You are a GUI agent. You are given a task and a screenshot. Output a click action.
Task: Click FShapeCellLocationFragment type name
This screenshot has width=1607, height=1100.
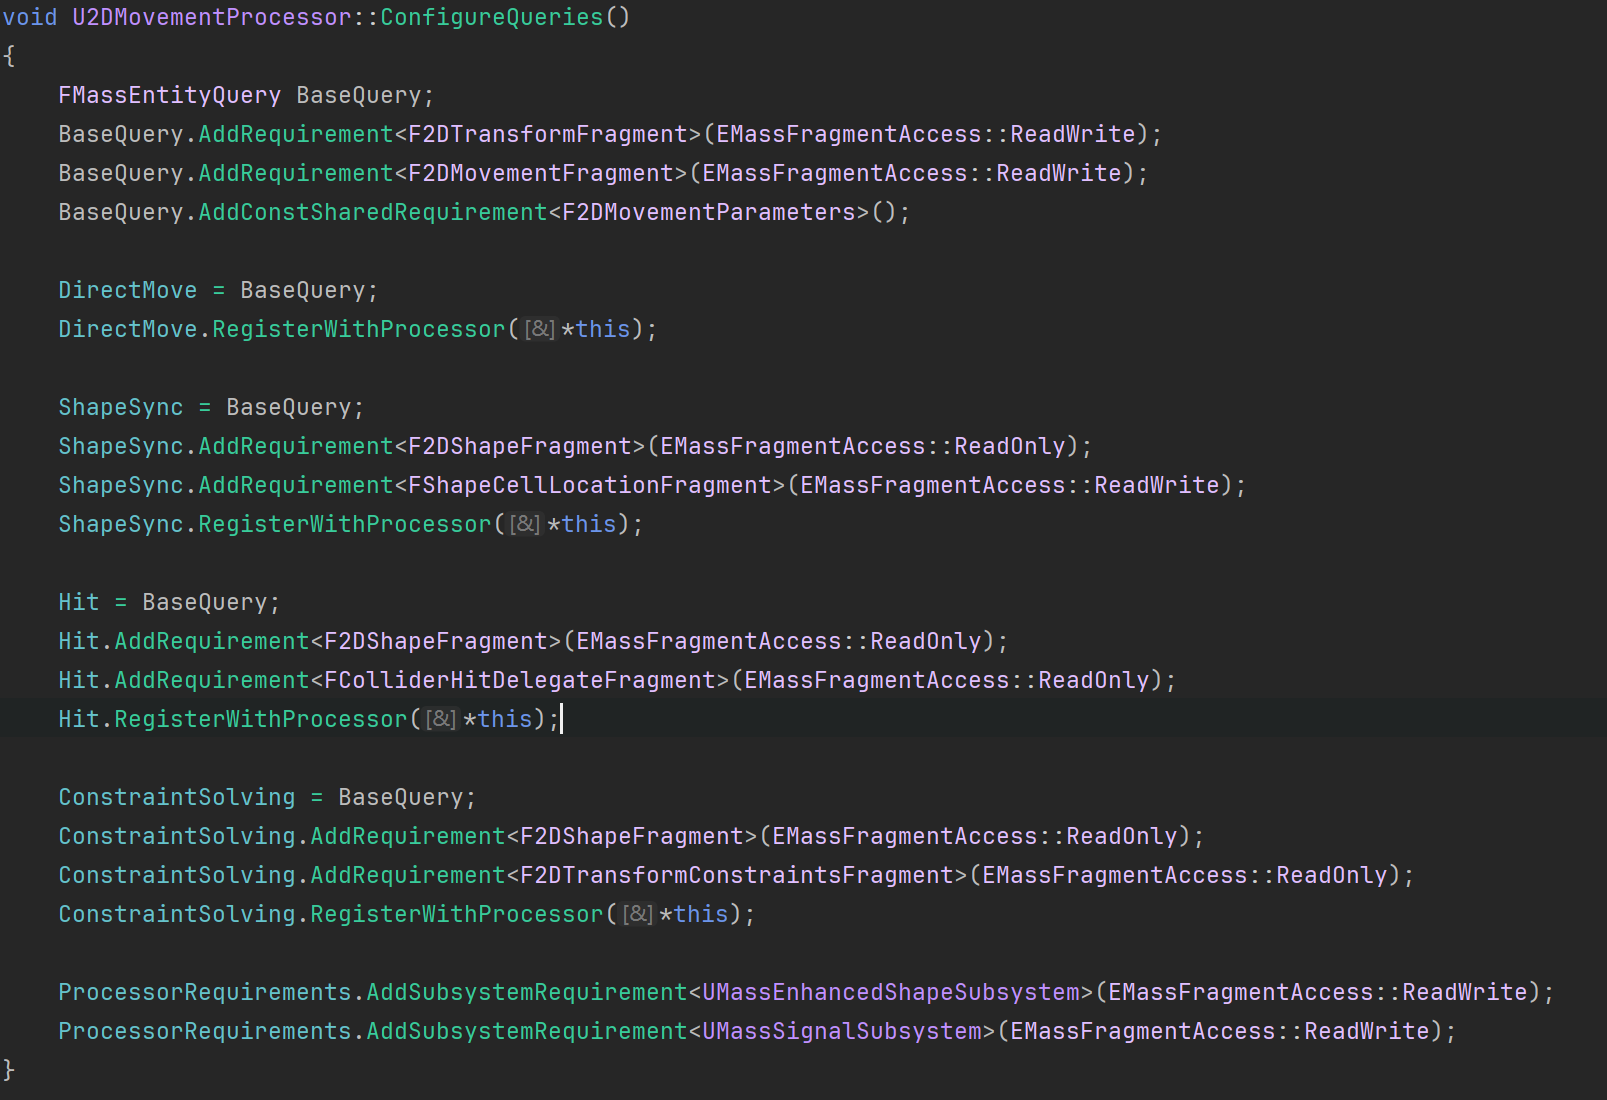coord(590,485)
